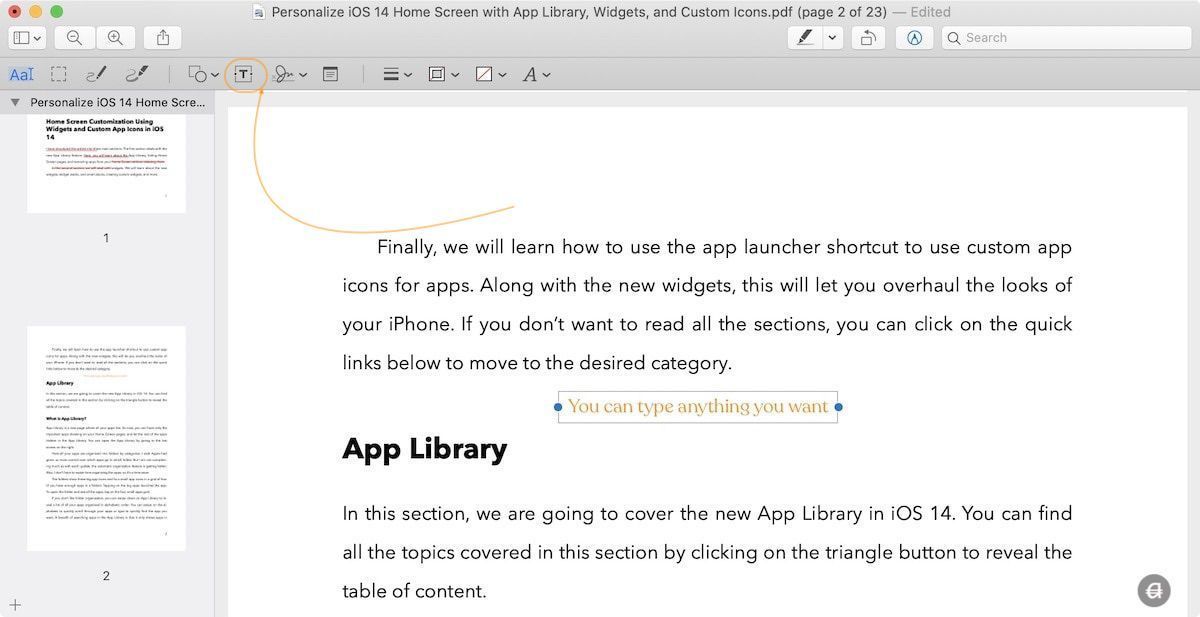Open the Fill Color swatch menu
1200x617 pixels.
[490, 74]
